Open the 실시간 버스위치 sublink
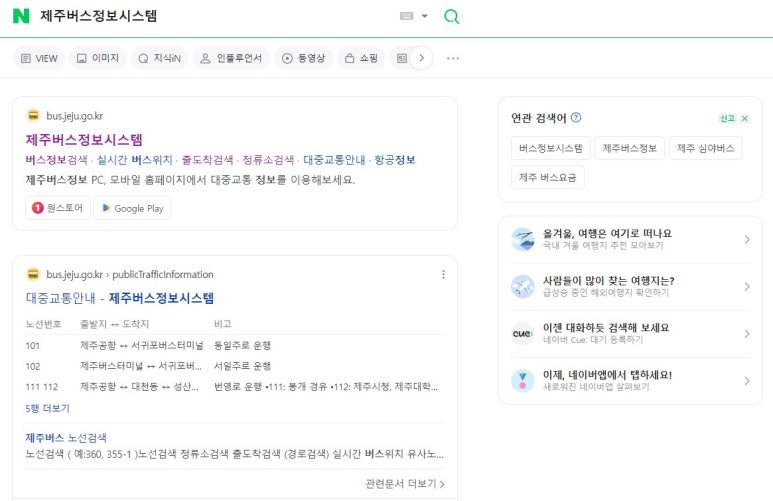Screen dimensions: 773x501 point(135,160)
